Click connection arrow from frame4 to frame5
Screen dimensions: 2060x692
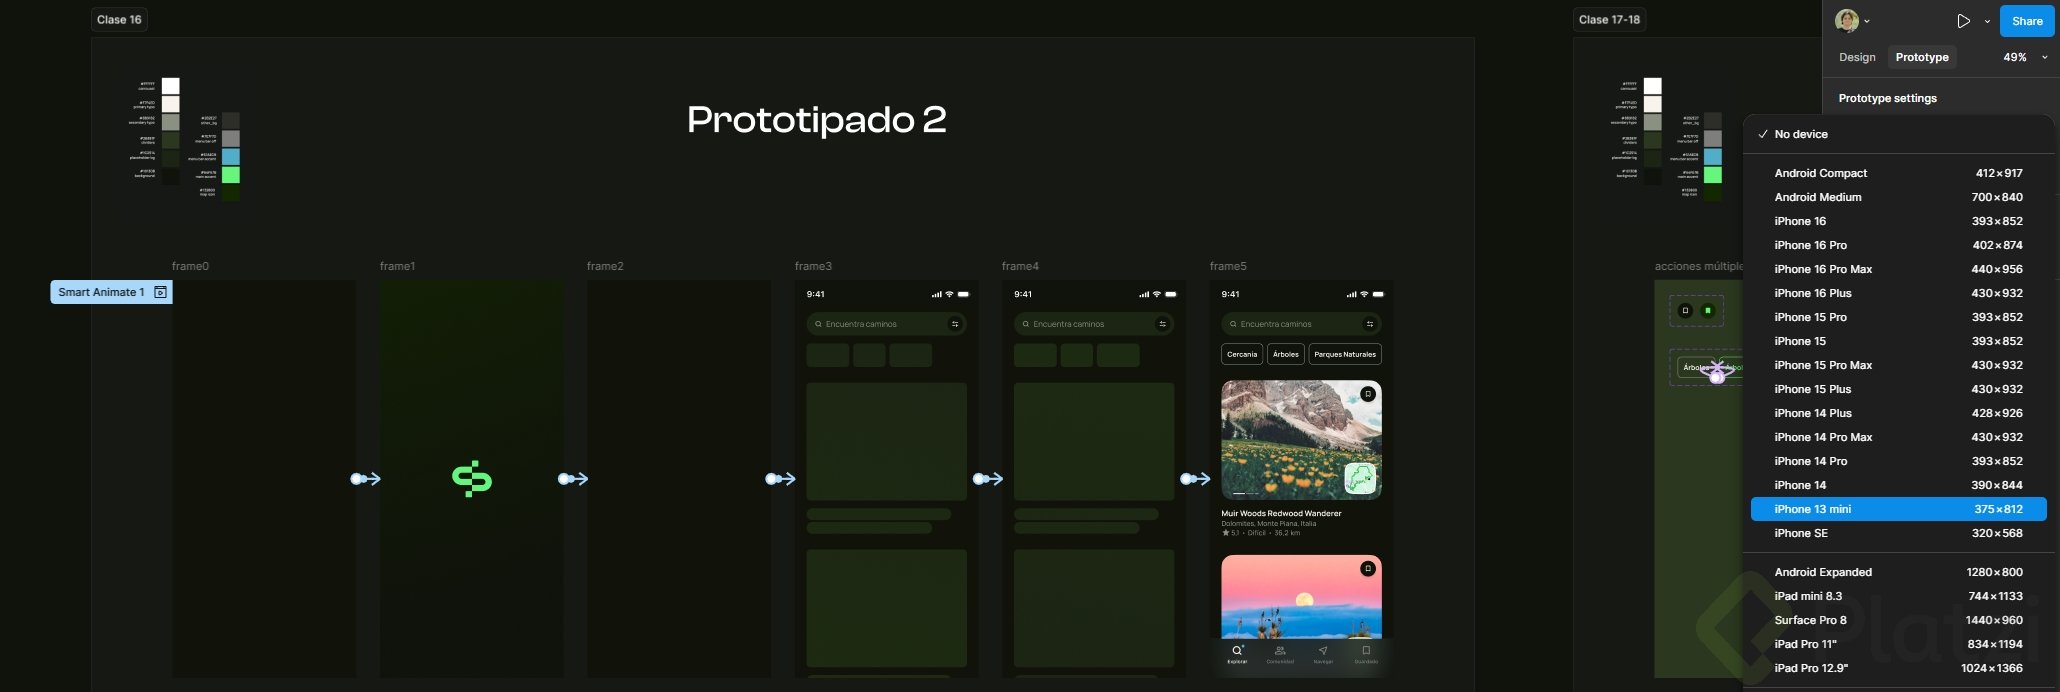[x=1195, y=479]
